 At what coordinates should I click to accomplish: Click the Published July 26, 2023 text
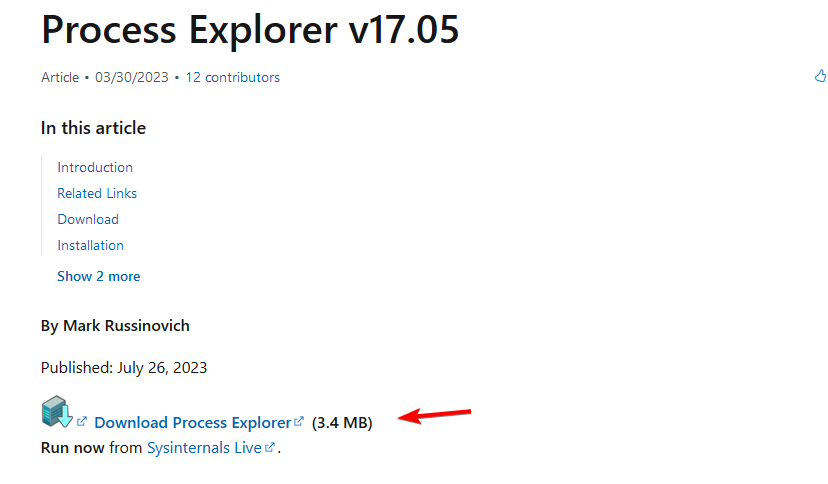coord(124,368)
